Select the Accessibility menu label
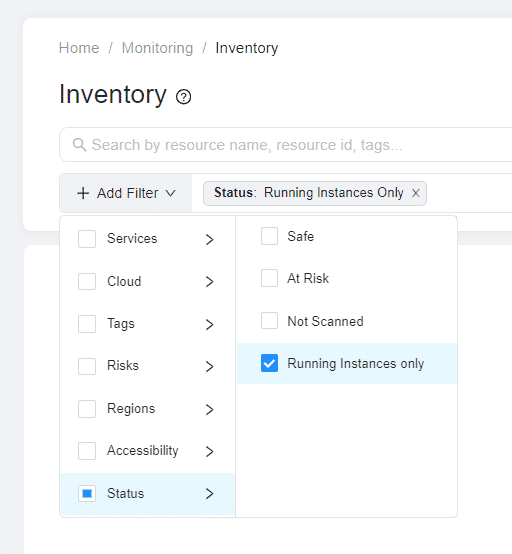512x554 pixels. pyautogui.click(x=143, y=451)
